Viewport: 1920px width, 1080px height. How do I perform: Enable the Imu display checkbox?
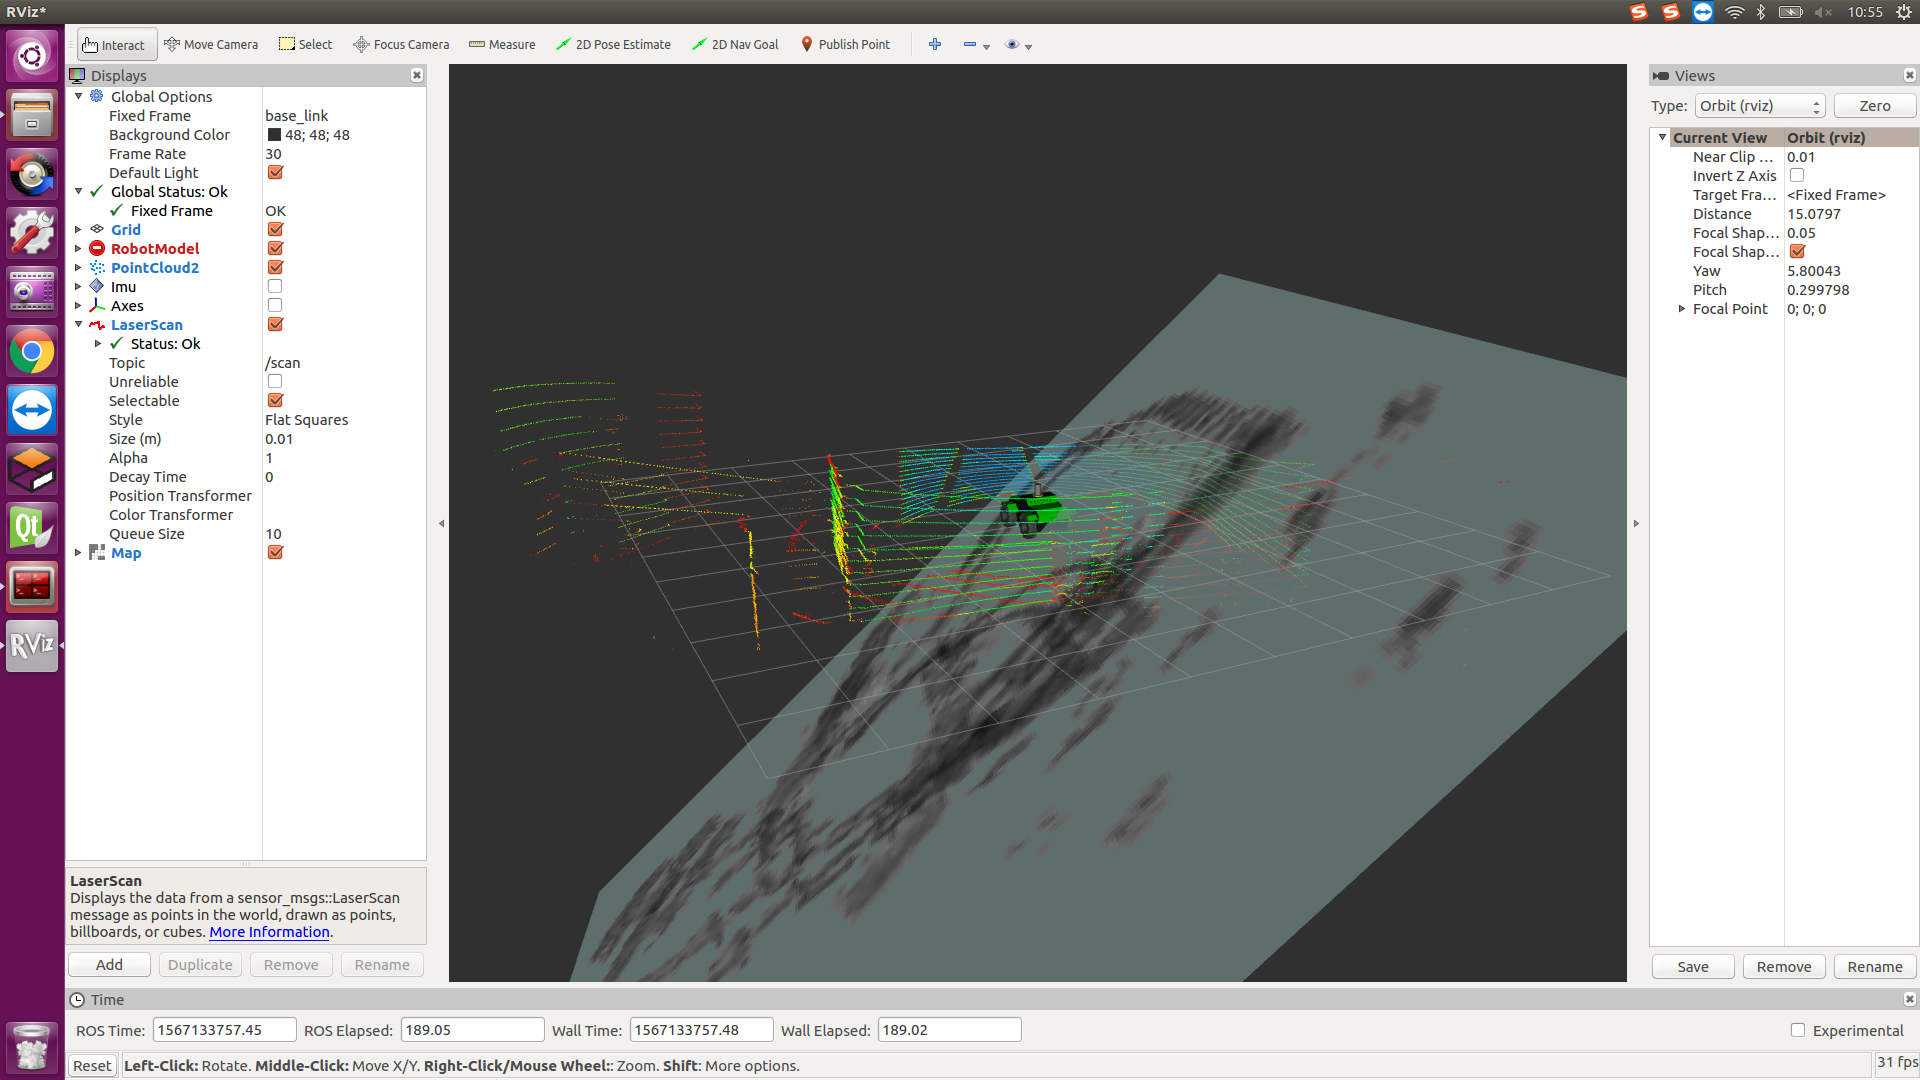coord(274,286)
